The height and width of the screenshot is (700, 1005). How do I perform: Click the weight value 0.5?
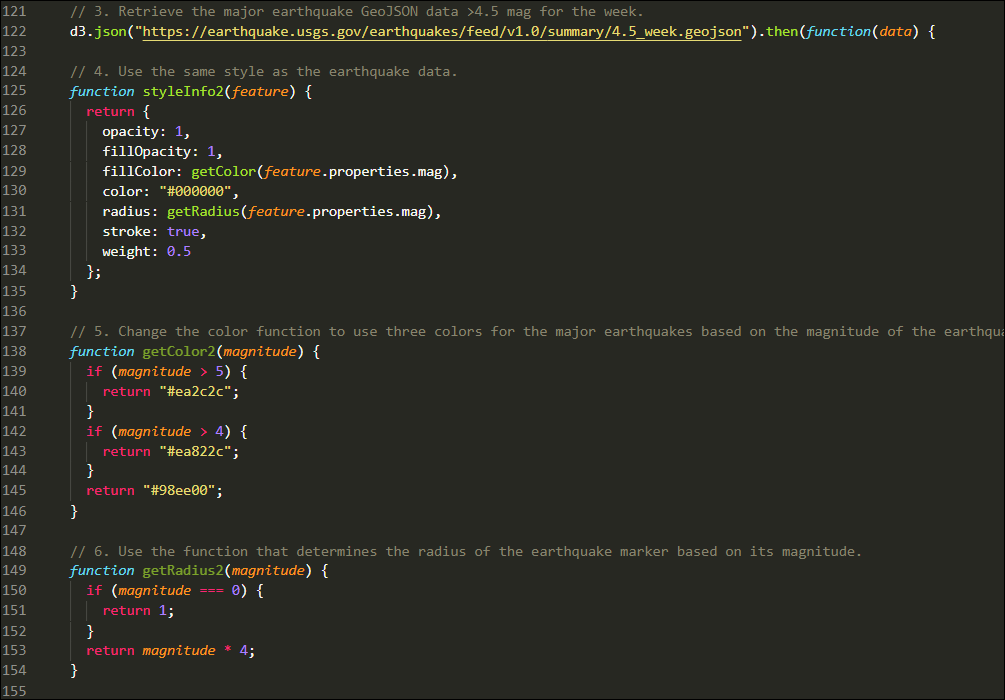click(178, 251)
